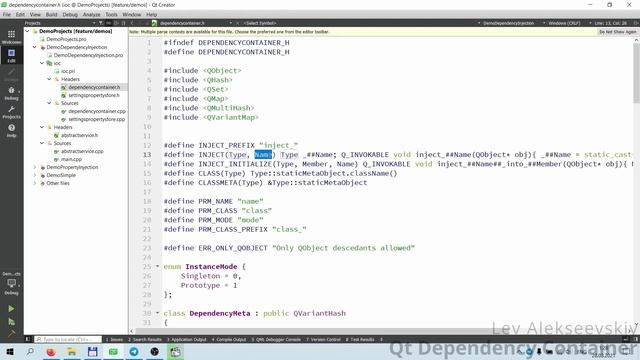The width and height of the screenshot is (640, 360).
Task: Switch to Edit mode
Action: tap(11, 56)
